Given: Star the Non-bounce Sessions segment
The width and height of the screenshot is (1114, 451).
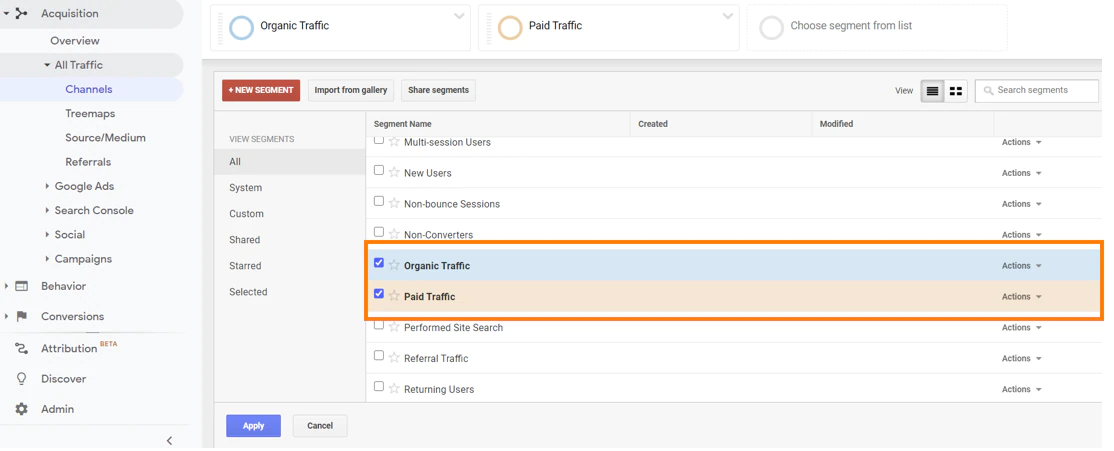Looking at the screenshot, I should point(394,204).
